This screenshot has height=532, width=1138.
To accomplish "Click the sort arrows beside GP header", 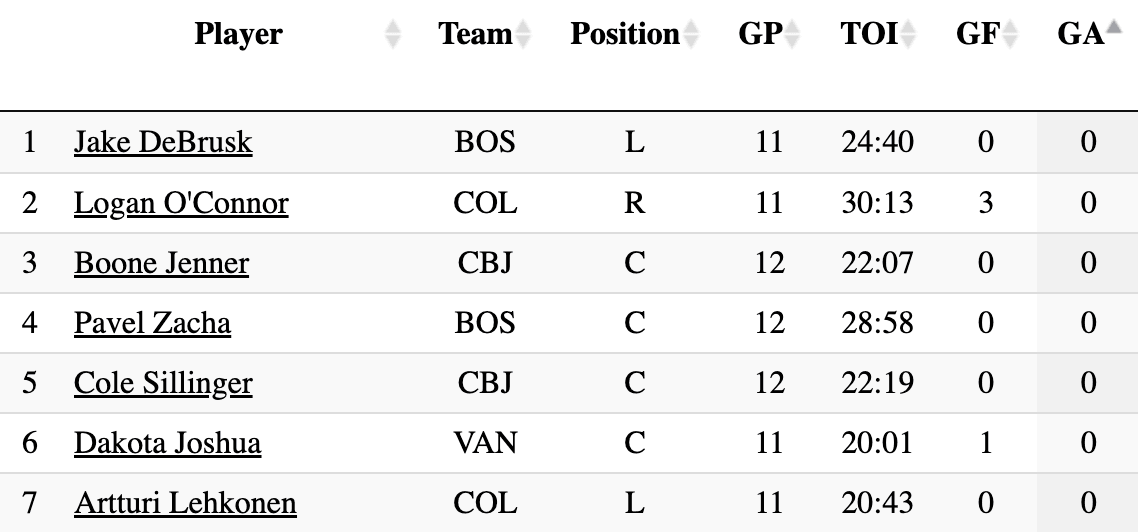I will click(793, 35).
